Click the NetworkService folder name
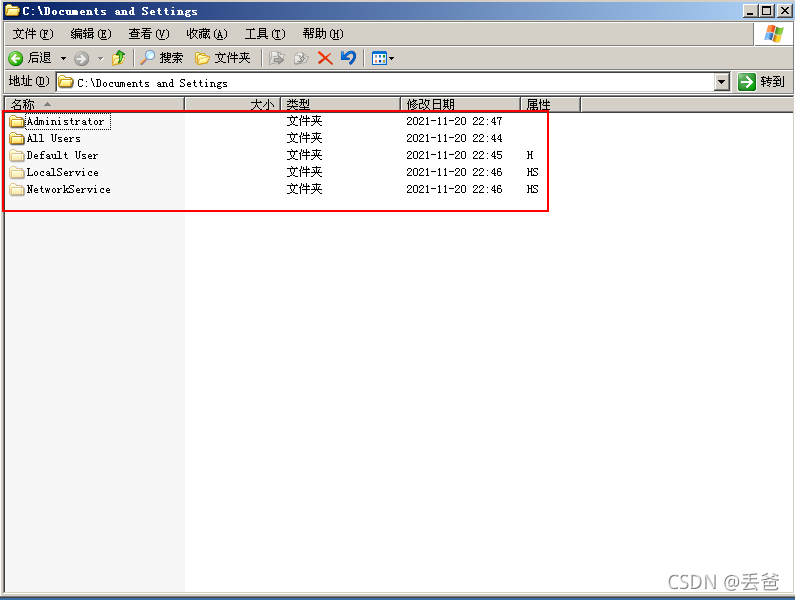Image resolution: width=795 pixels, height=600 pixels. [x=68, y=189]
